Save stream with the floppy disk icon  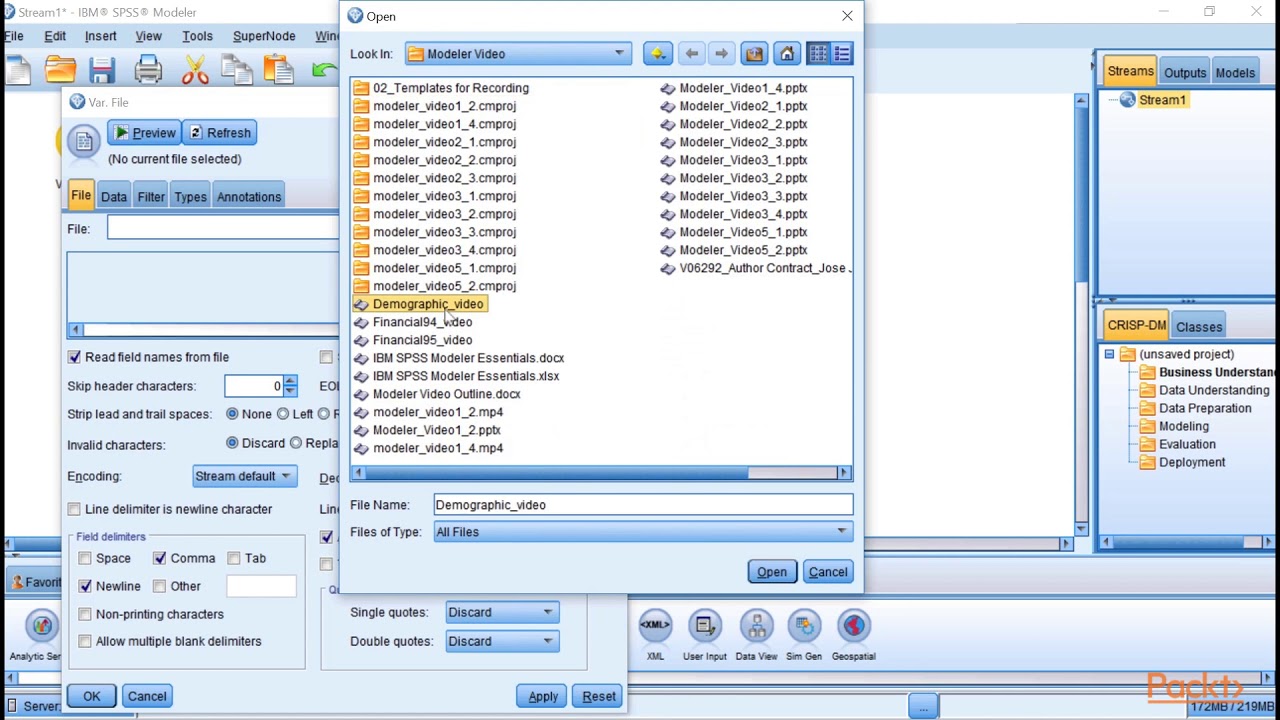pos(102,69)
